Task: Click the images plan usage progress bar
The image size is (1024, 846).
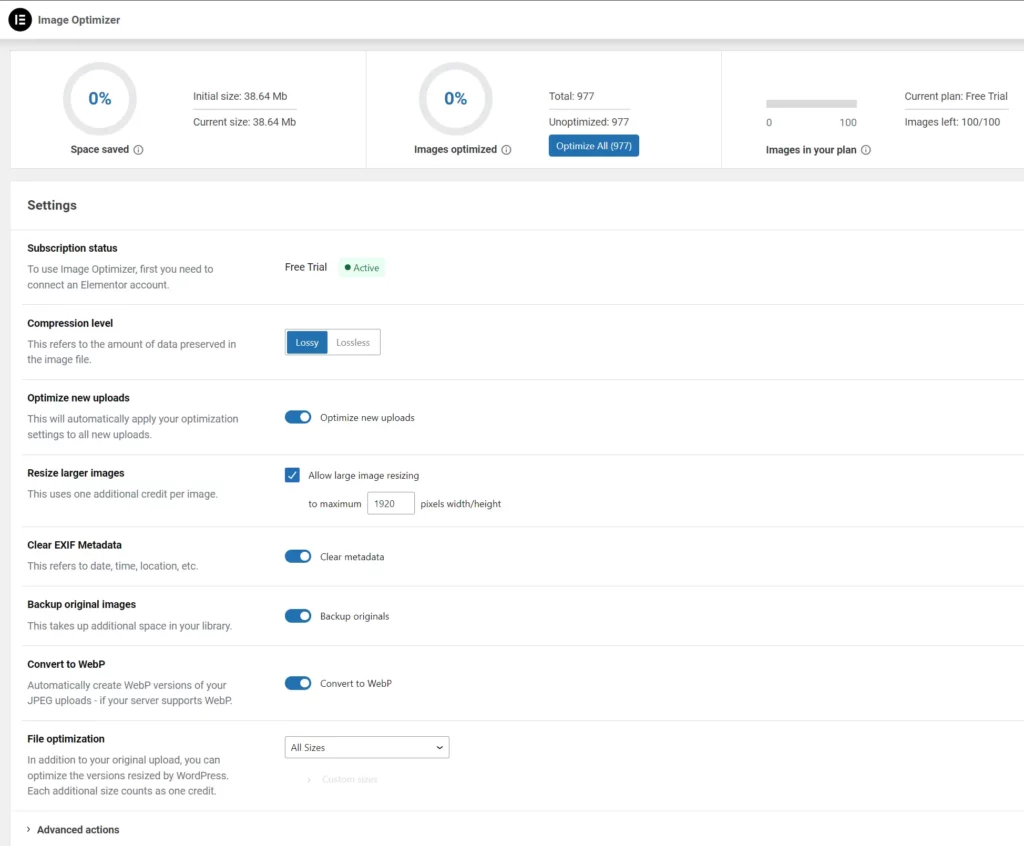Action: [x=811, y=103]
